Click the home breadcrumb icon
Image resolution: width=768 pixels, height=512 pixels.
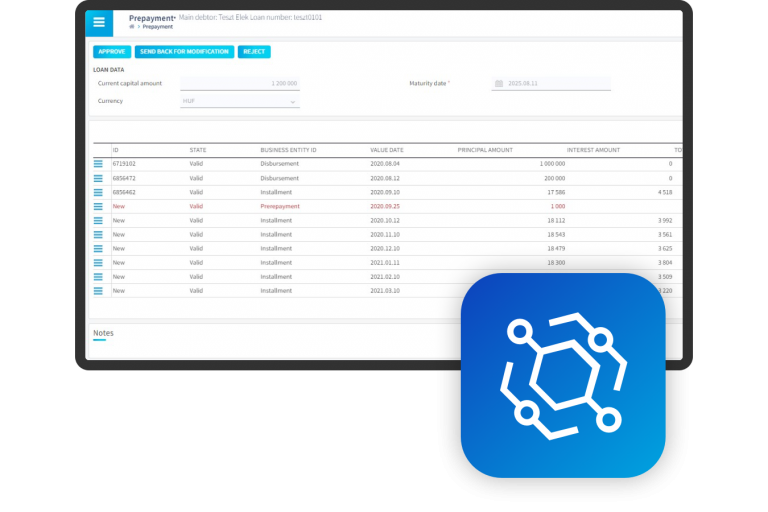132,27
